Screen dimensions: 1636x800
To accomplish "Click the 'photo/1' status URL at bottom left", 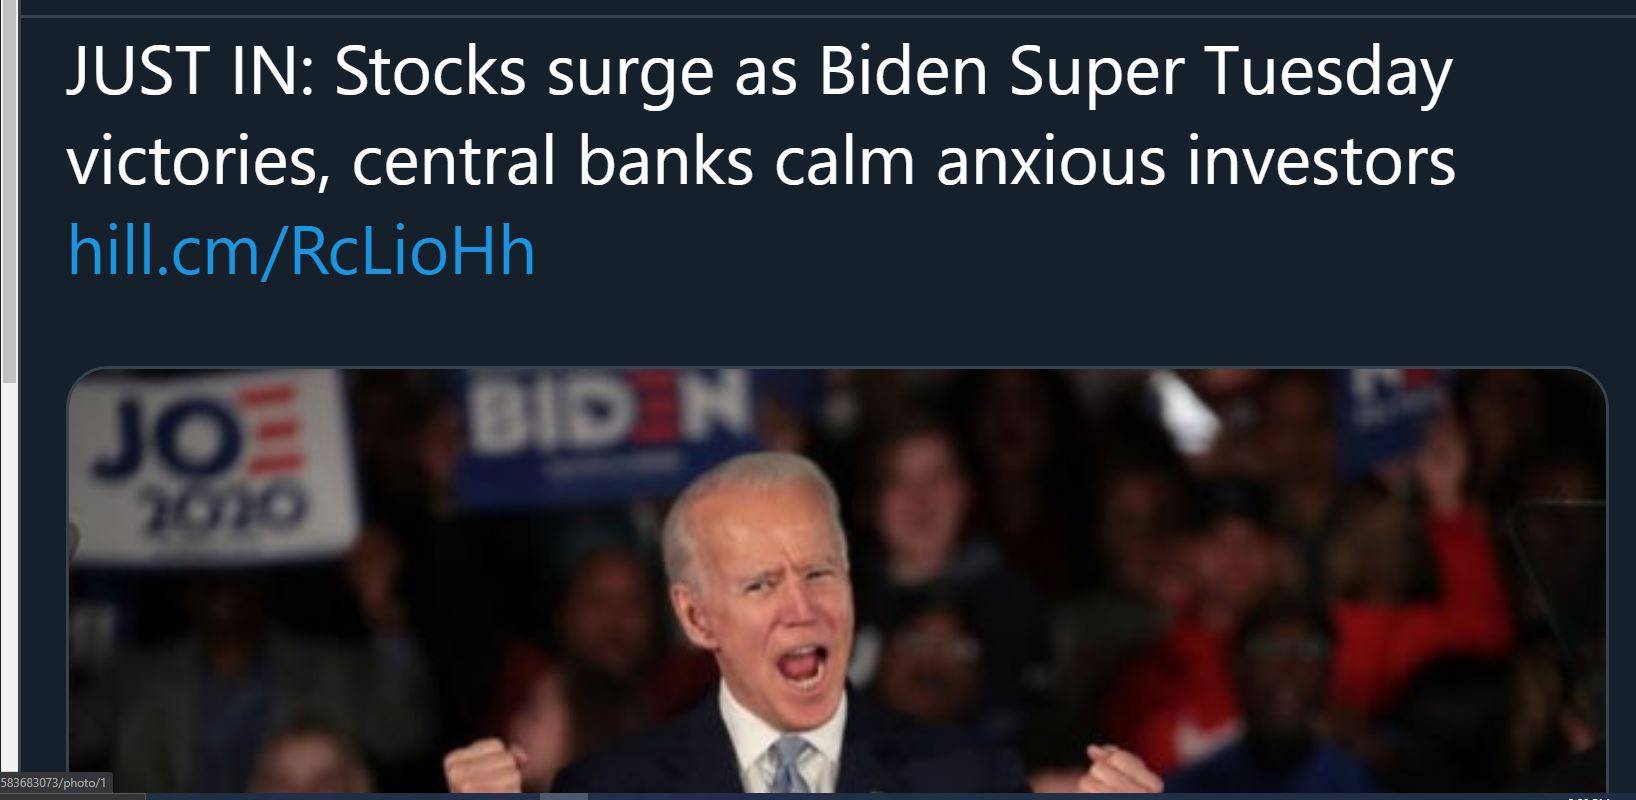I will pos(55,782).
